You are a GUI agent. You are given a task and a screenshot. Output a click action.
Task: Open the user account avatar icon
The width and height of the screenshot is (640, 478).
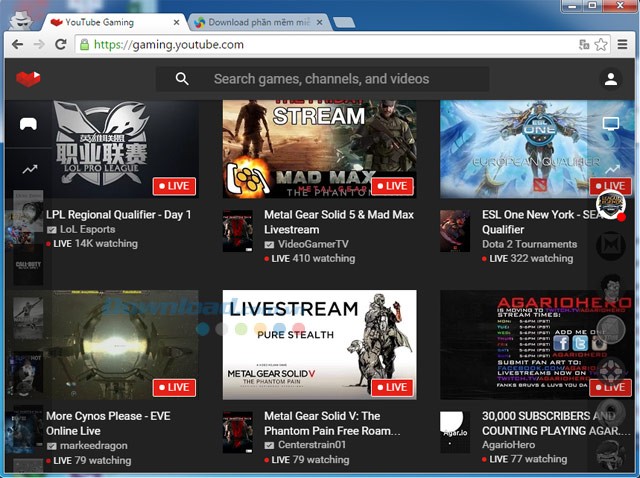click(x=611, y=79)
